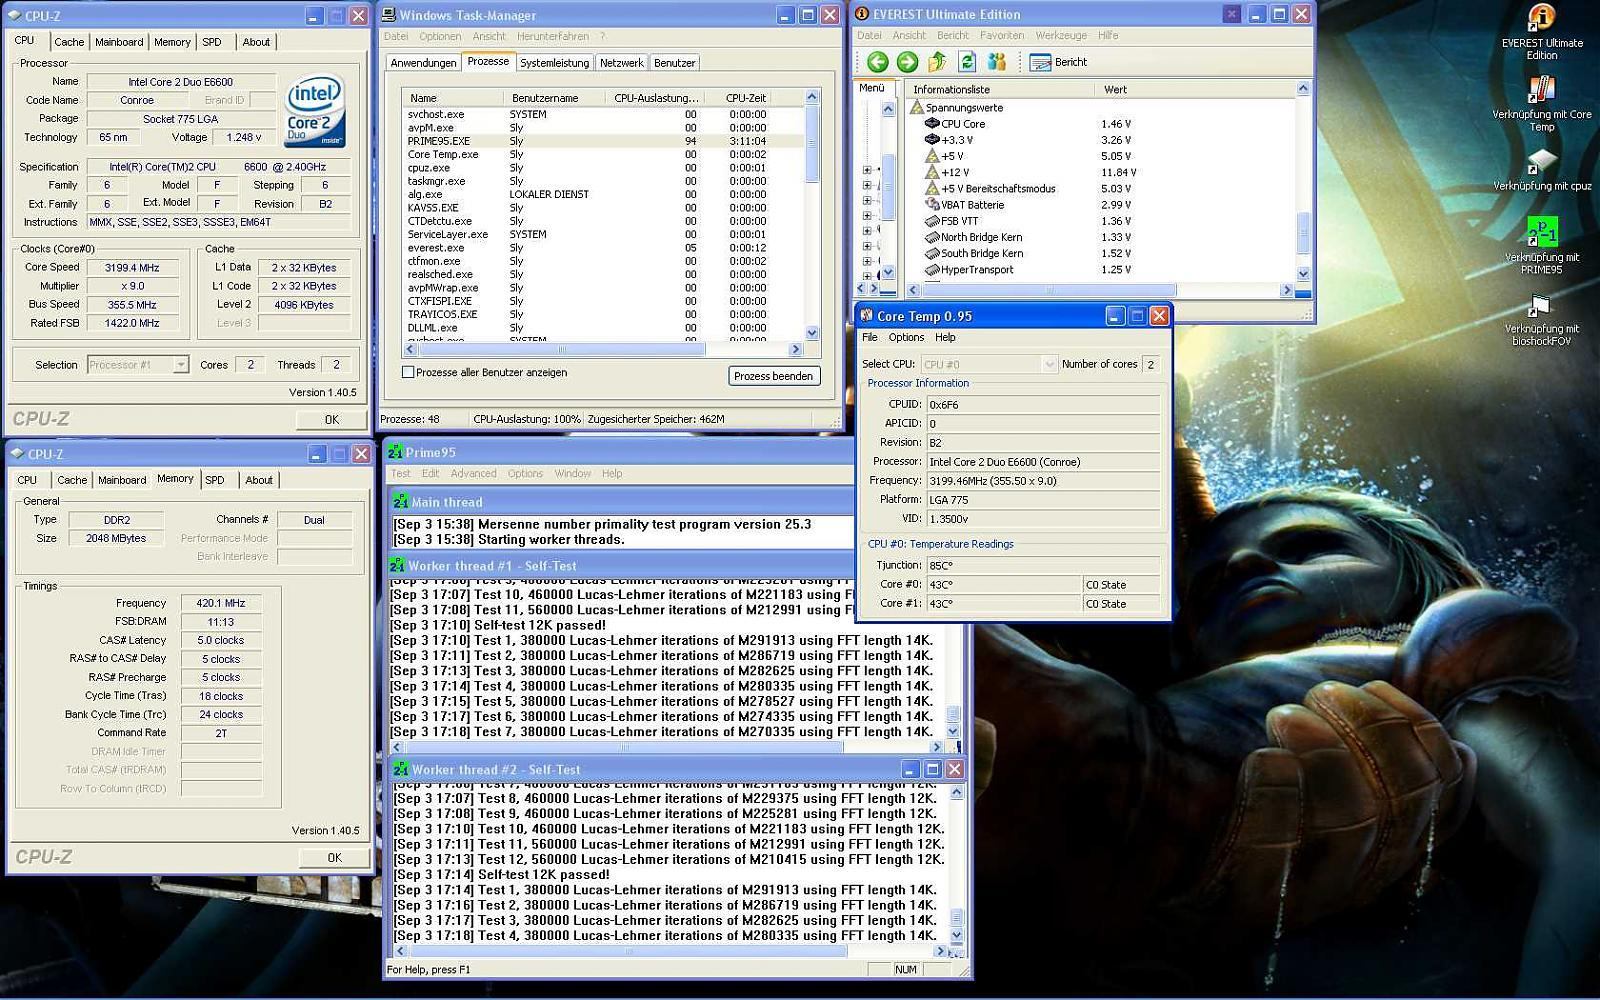1600x1000 pixels.
Task: Click EVEREST folder-up toolbar icon
Action: 937,62
